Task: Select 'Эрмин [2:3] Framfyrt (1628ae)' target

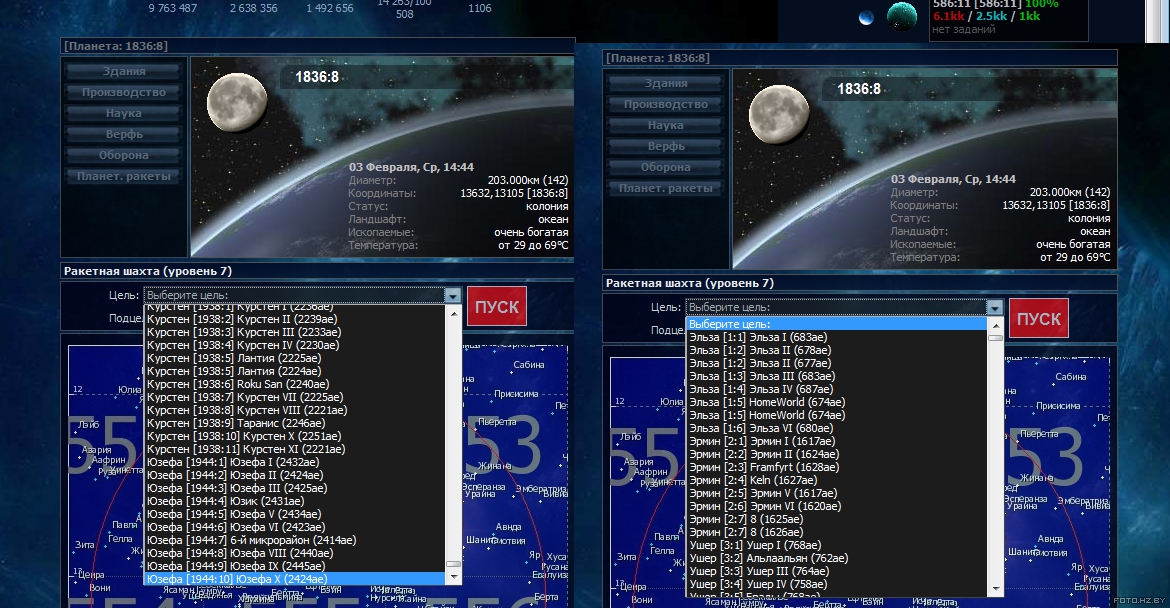Action: tap(836, 467)
